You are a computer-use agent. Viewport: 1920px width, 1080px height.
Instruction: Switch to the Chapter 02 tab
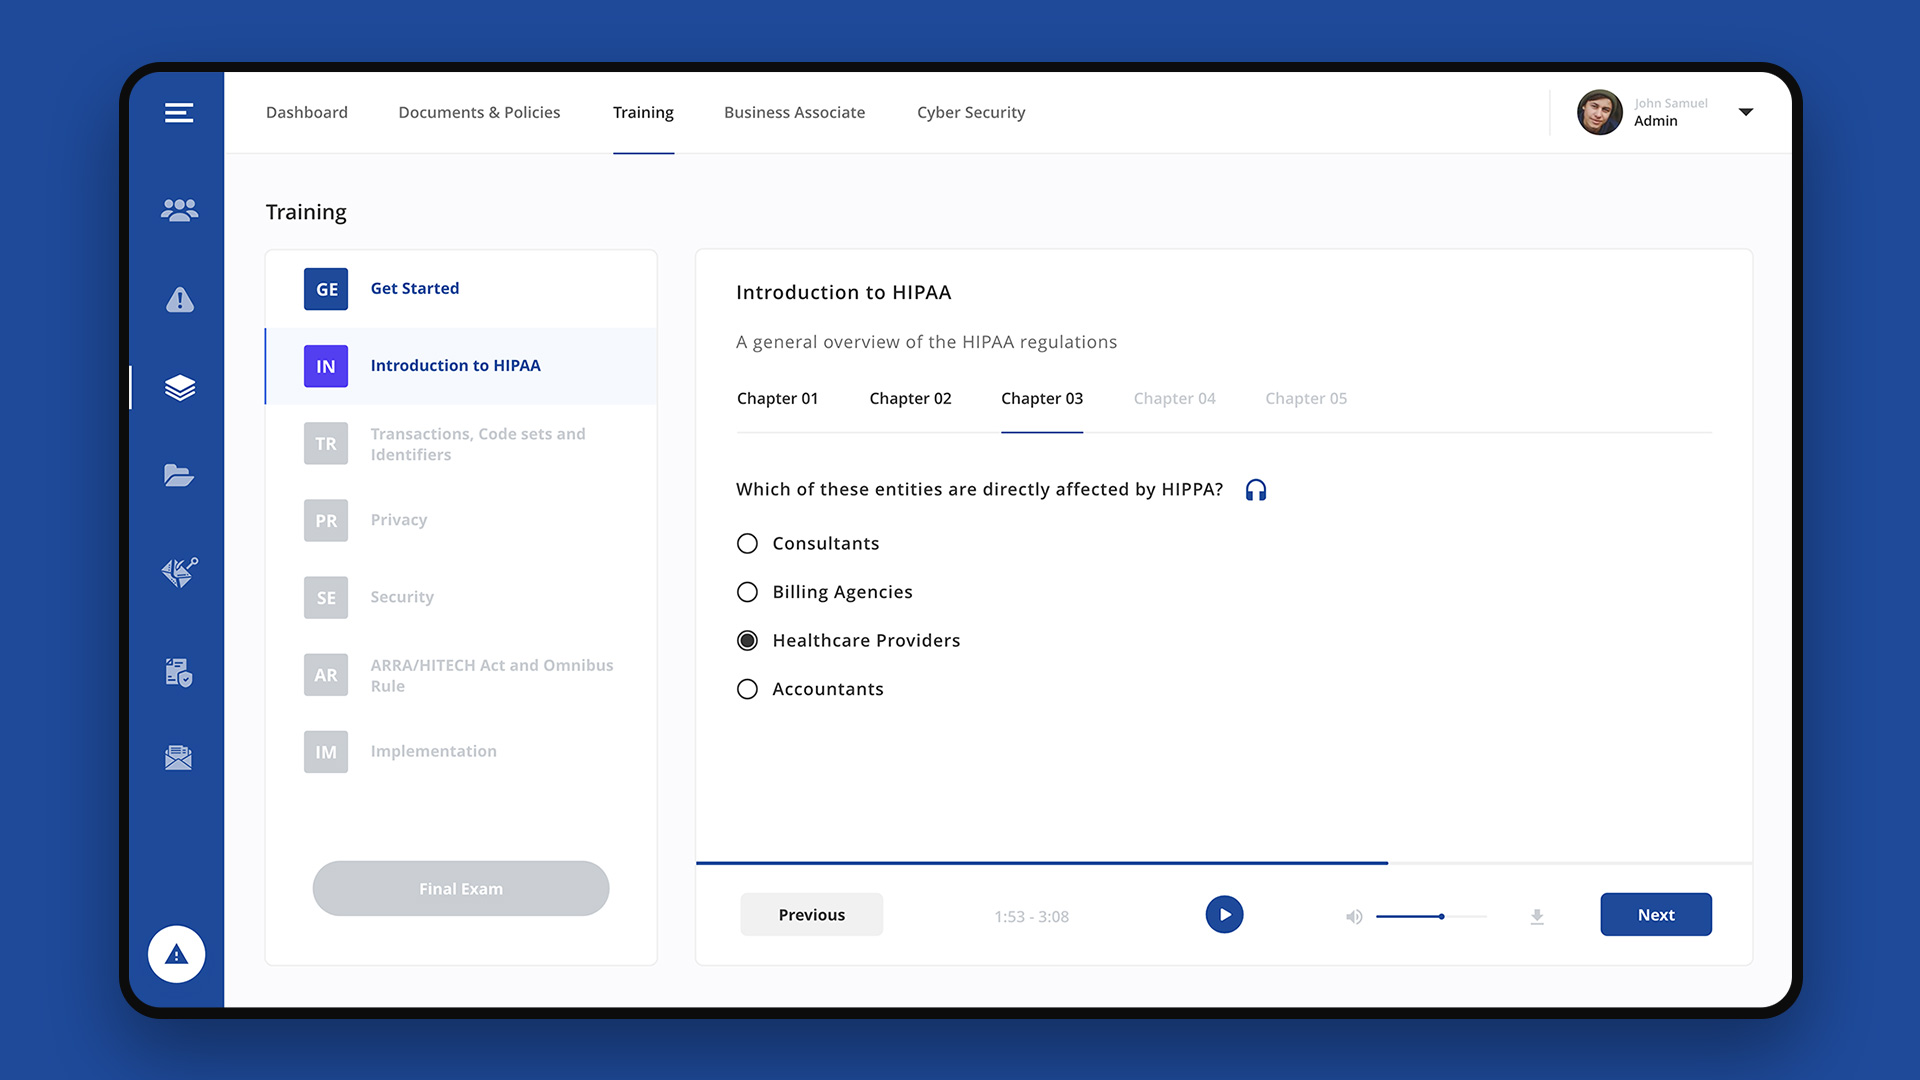click(910, 398)
